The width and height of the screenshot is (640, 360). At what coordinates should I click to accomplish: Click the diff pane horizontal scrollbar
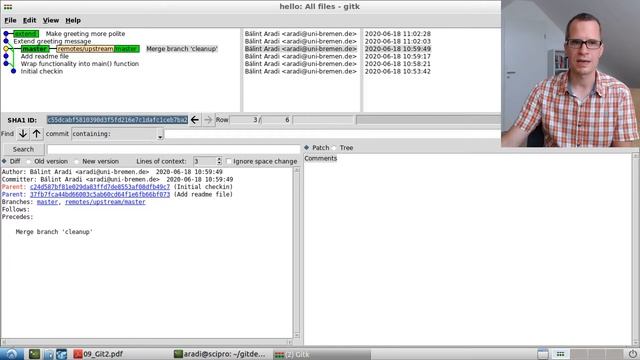point(147,342)
